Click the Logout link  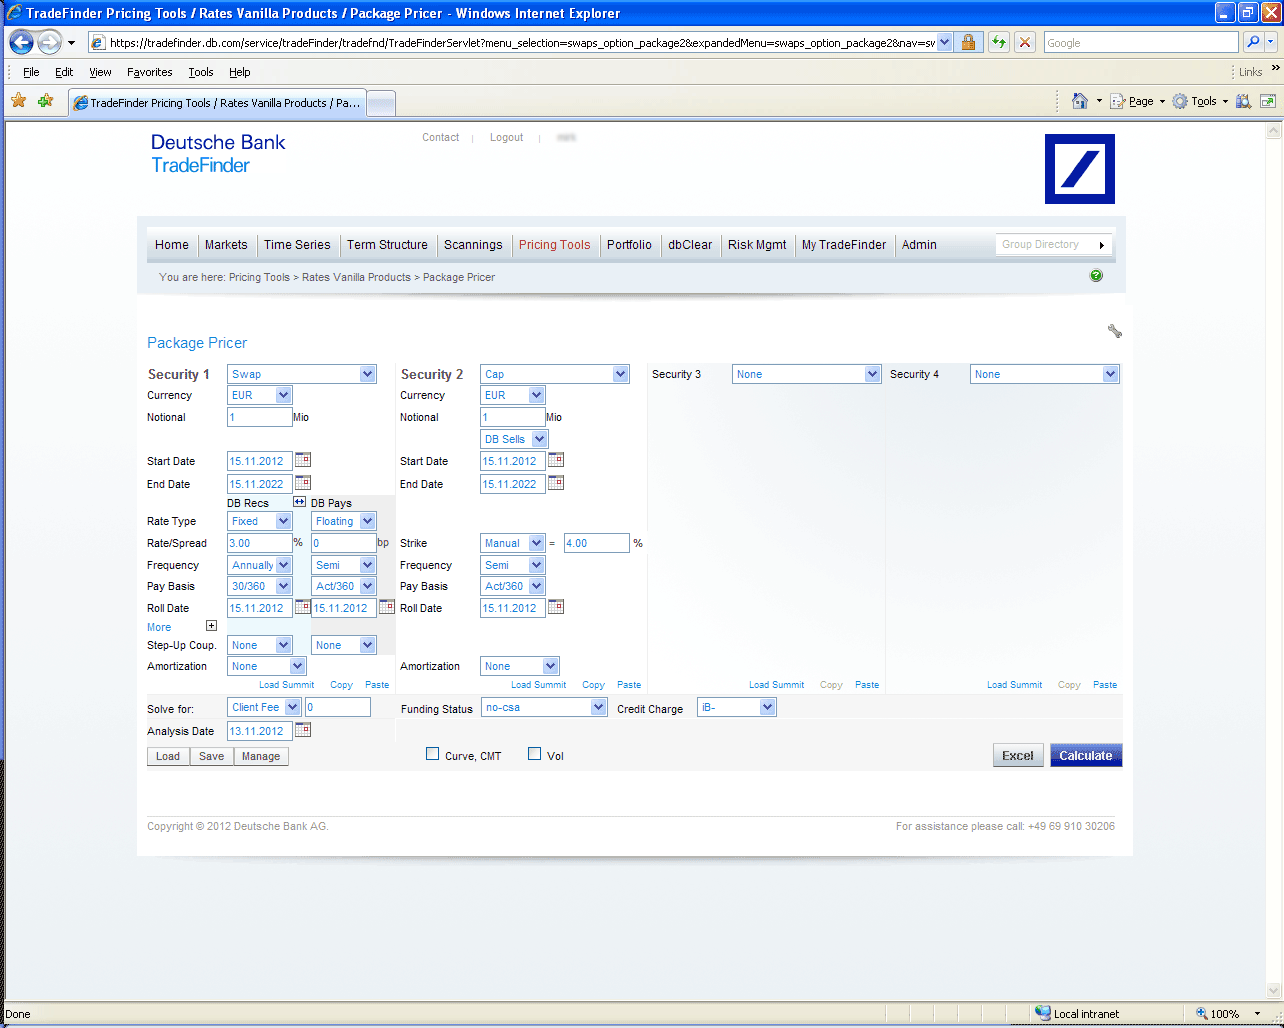coord(506,138)
